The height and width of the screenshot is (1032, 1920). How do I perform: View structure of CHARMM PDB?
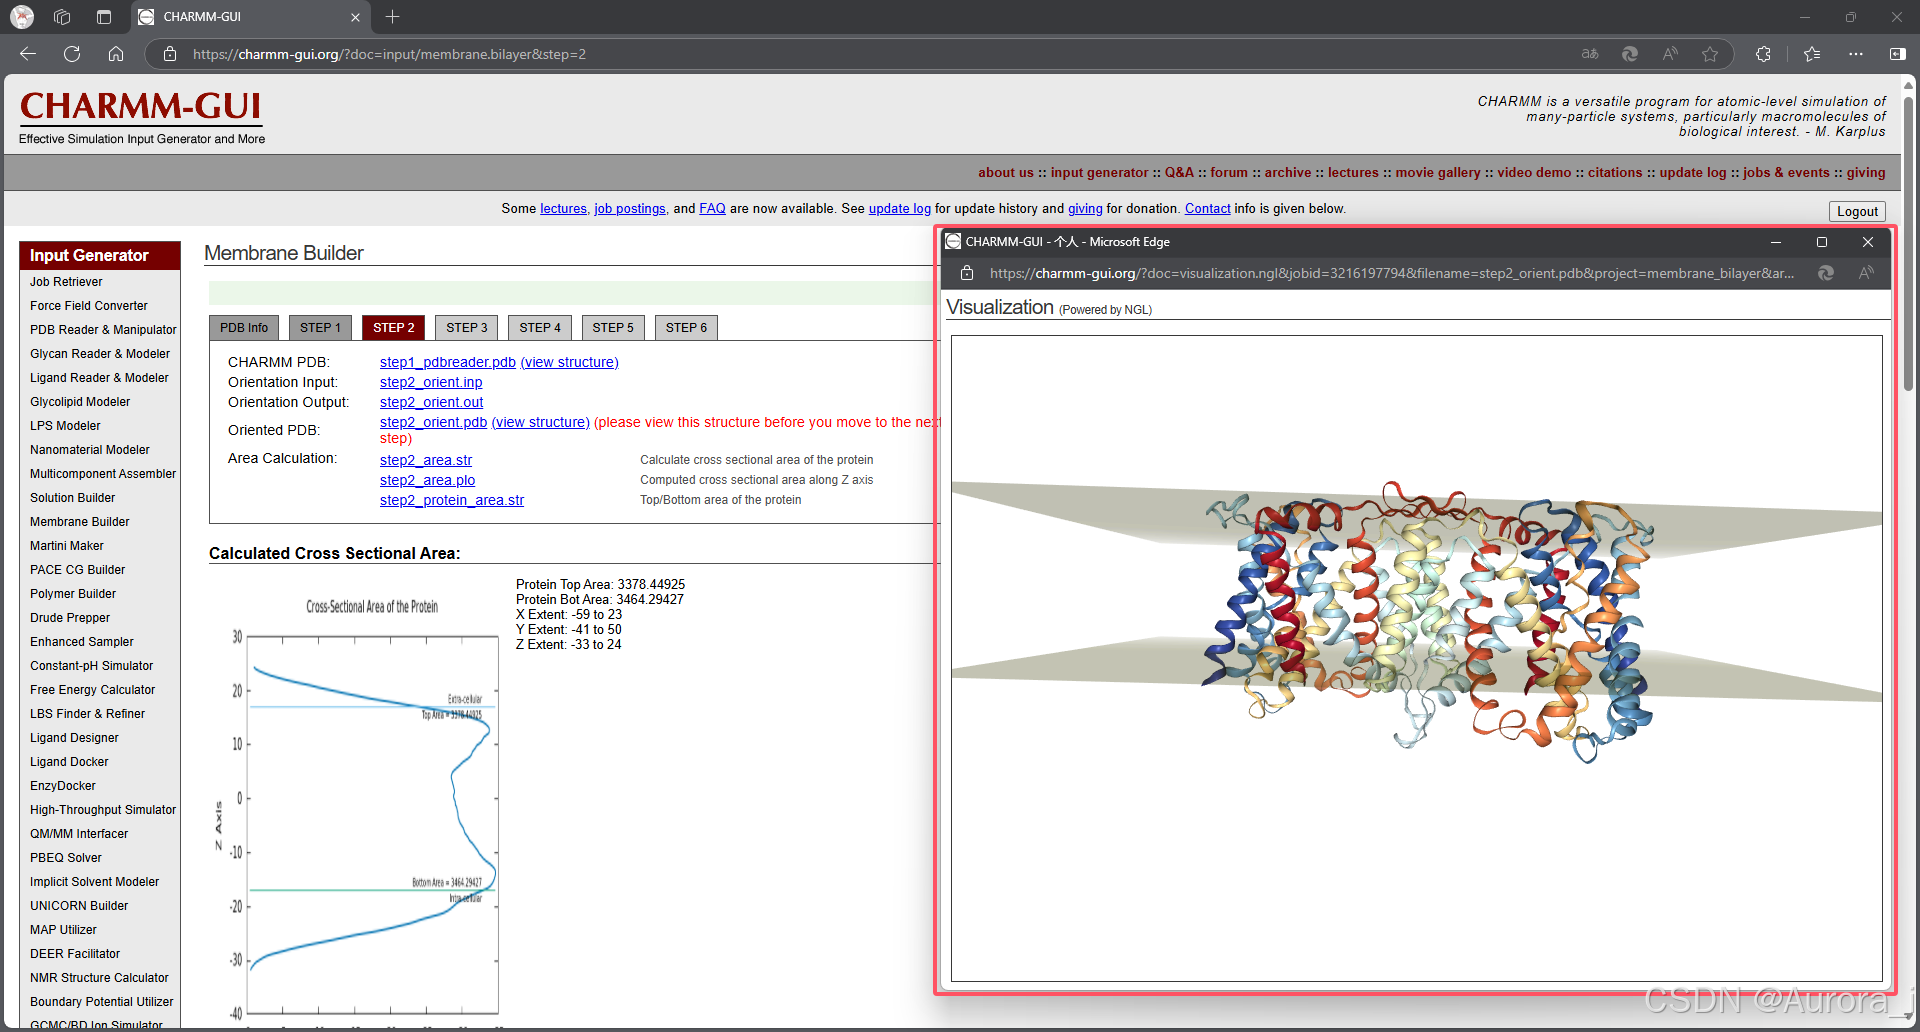[570, 362]
